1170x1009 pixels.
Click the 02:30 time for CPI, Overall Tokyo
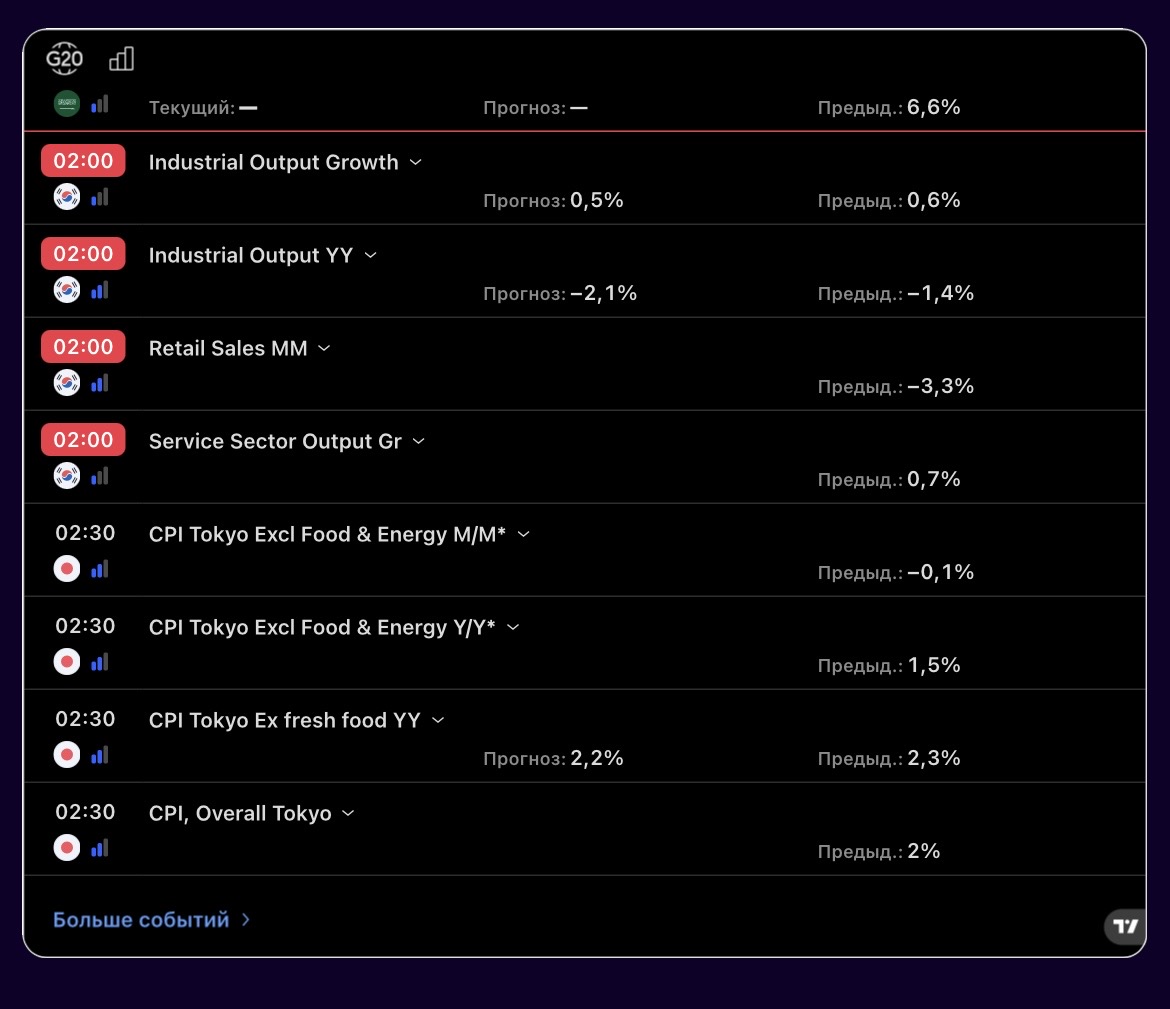click(85, 812)
